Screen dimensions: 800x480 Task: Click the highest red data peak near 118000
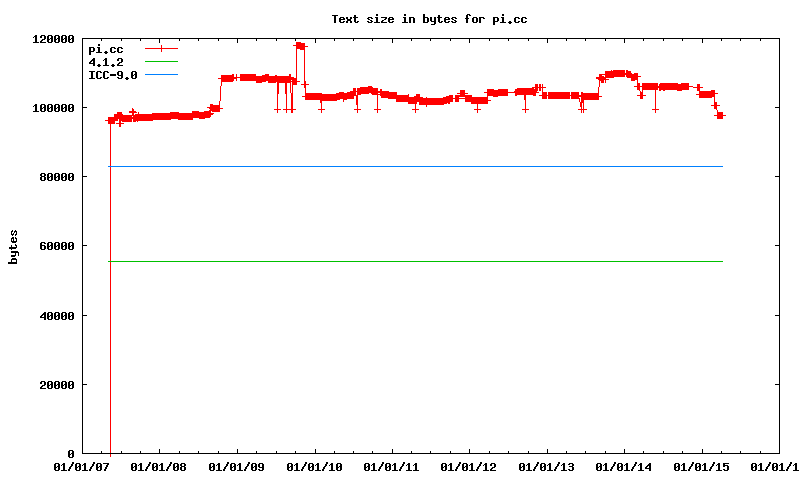299,45
